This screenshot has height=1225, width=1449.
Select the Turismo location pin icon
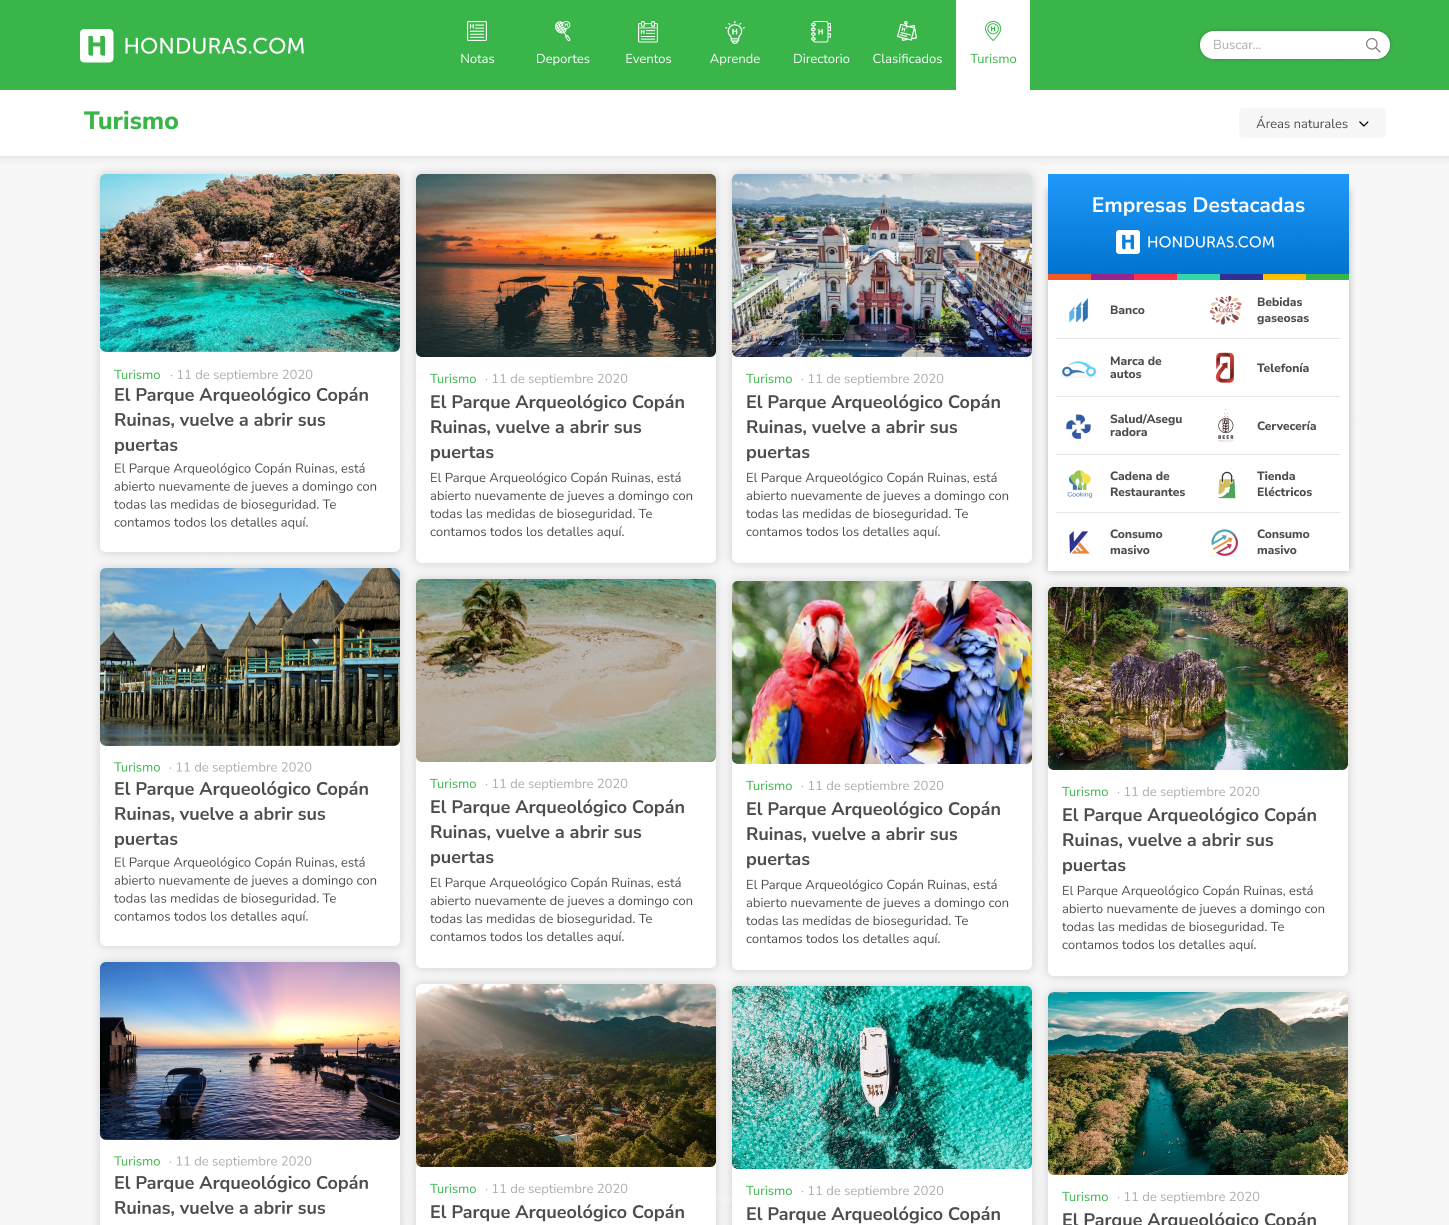[x=993, y=31]
